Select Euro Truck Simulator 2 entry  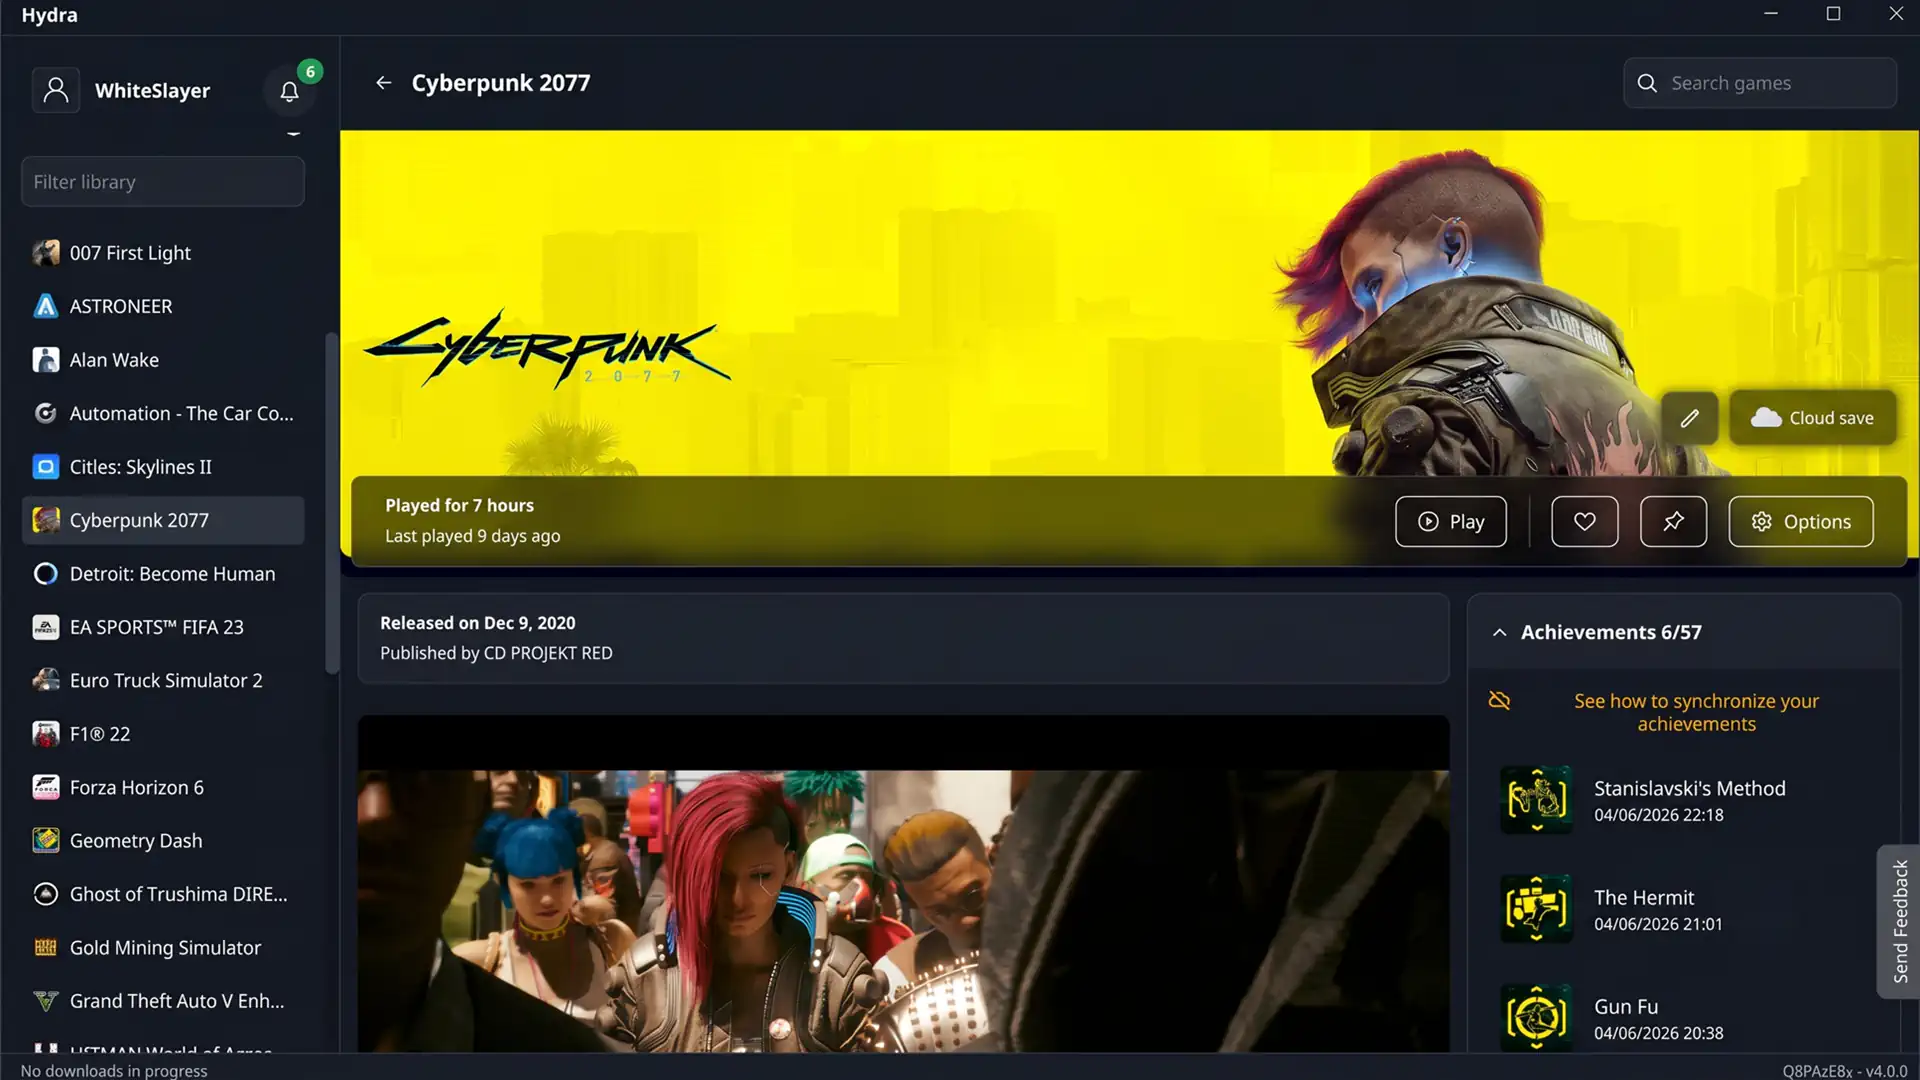(163, 680)
